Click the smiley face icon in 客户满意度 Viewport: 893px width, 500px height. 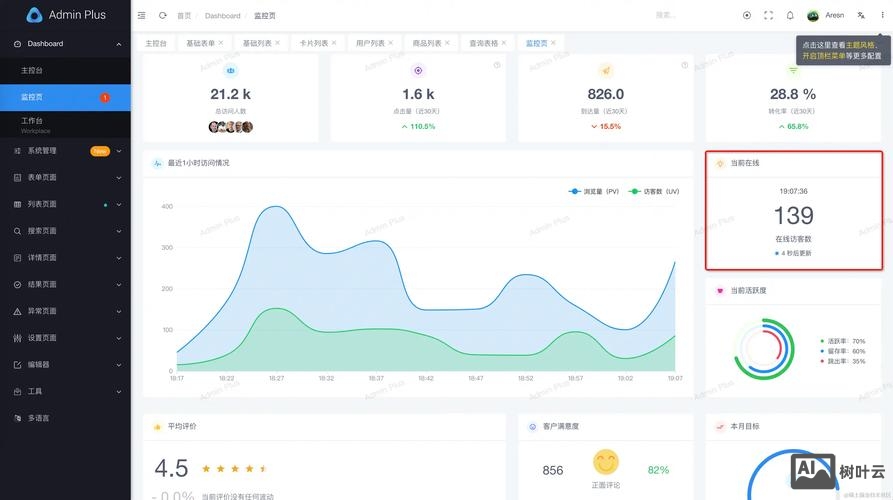[605, 462]
